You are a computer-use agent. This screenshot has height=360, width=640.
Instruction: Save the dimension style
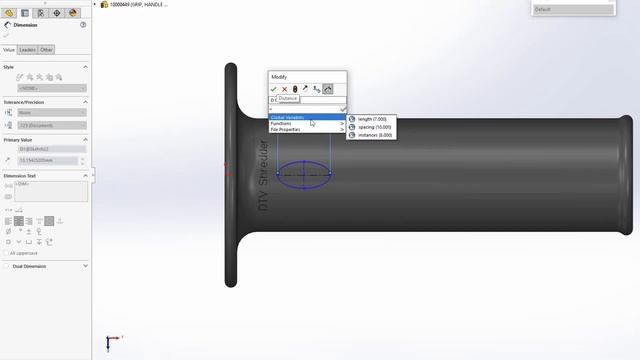(x=49, y=77)
